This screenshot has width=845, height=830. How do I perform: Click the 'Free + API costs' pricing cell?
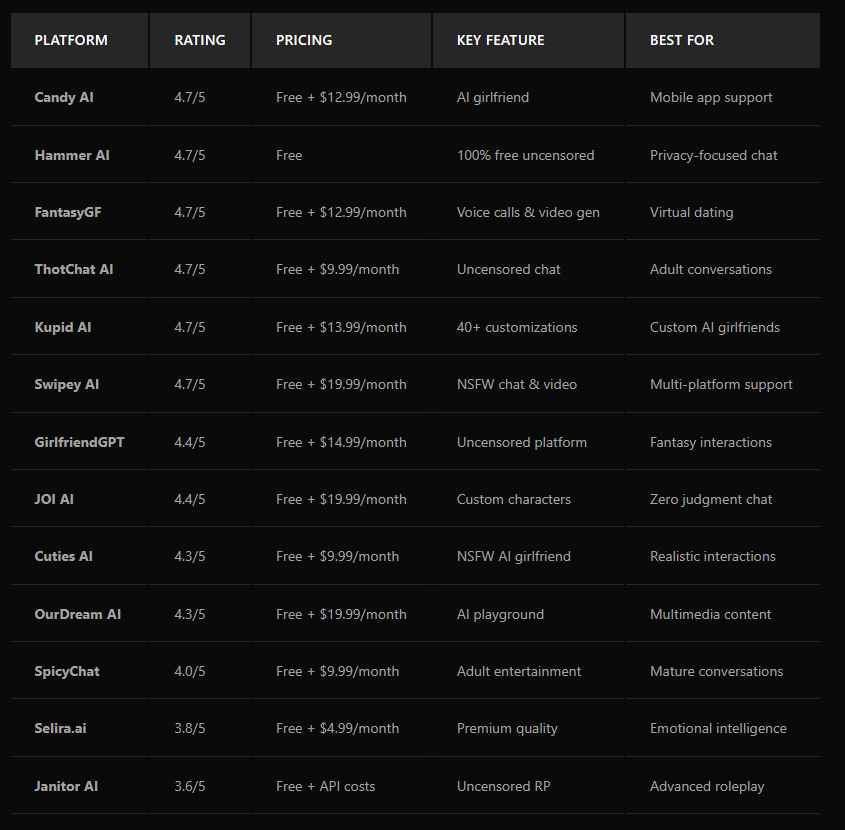326,786
